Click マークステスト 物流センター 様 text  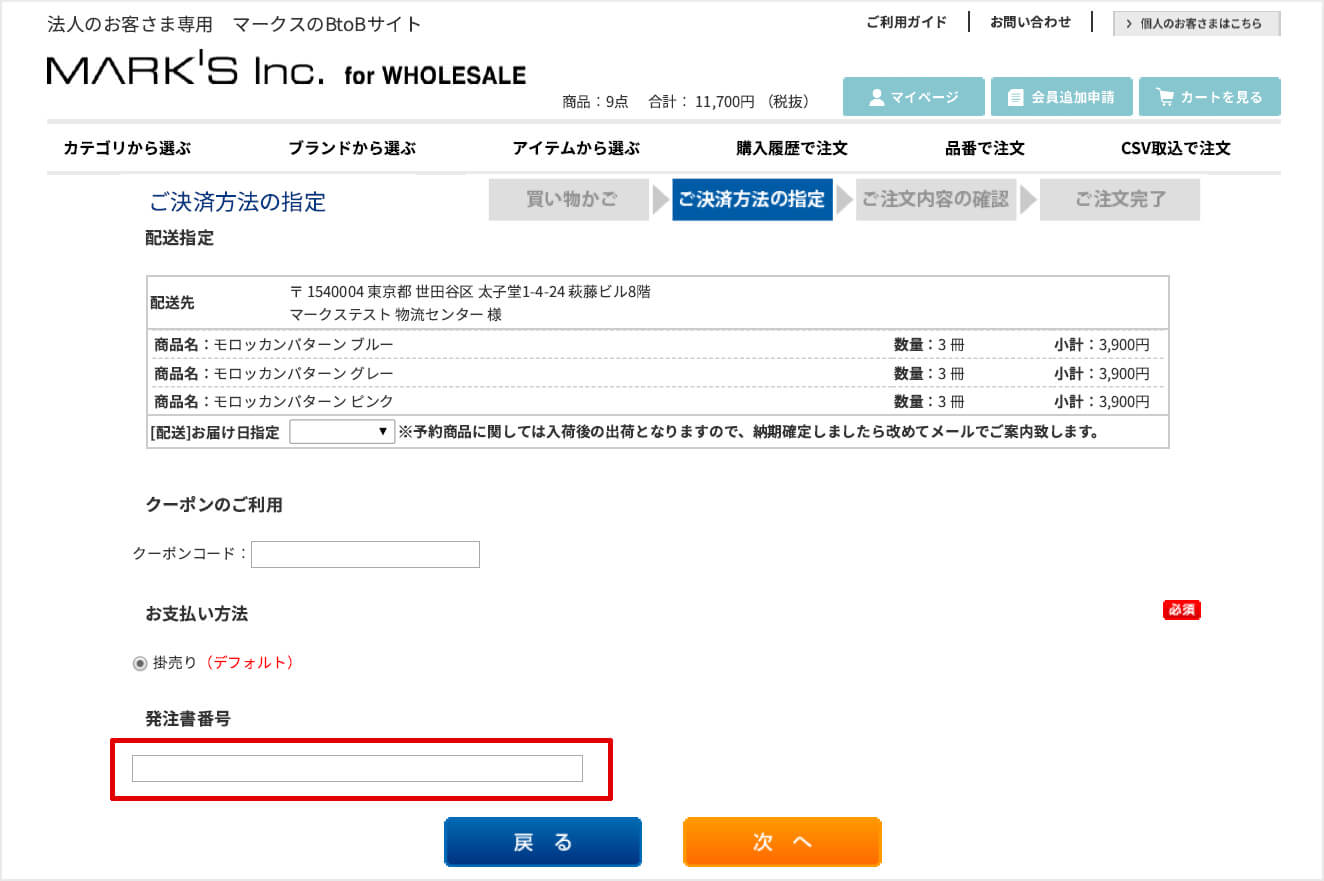395,314
